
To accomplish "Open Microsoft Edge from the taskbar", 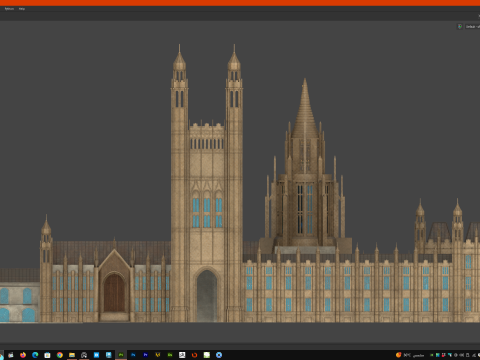I will [x=35, y=355].
